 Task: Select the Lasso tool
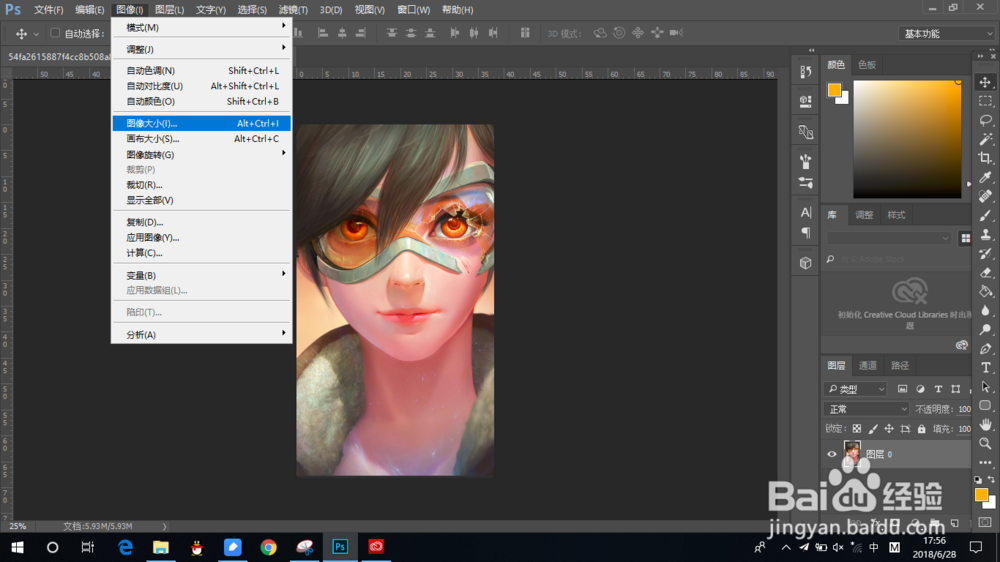[x=985, y=120]
